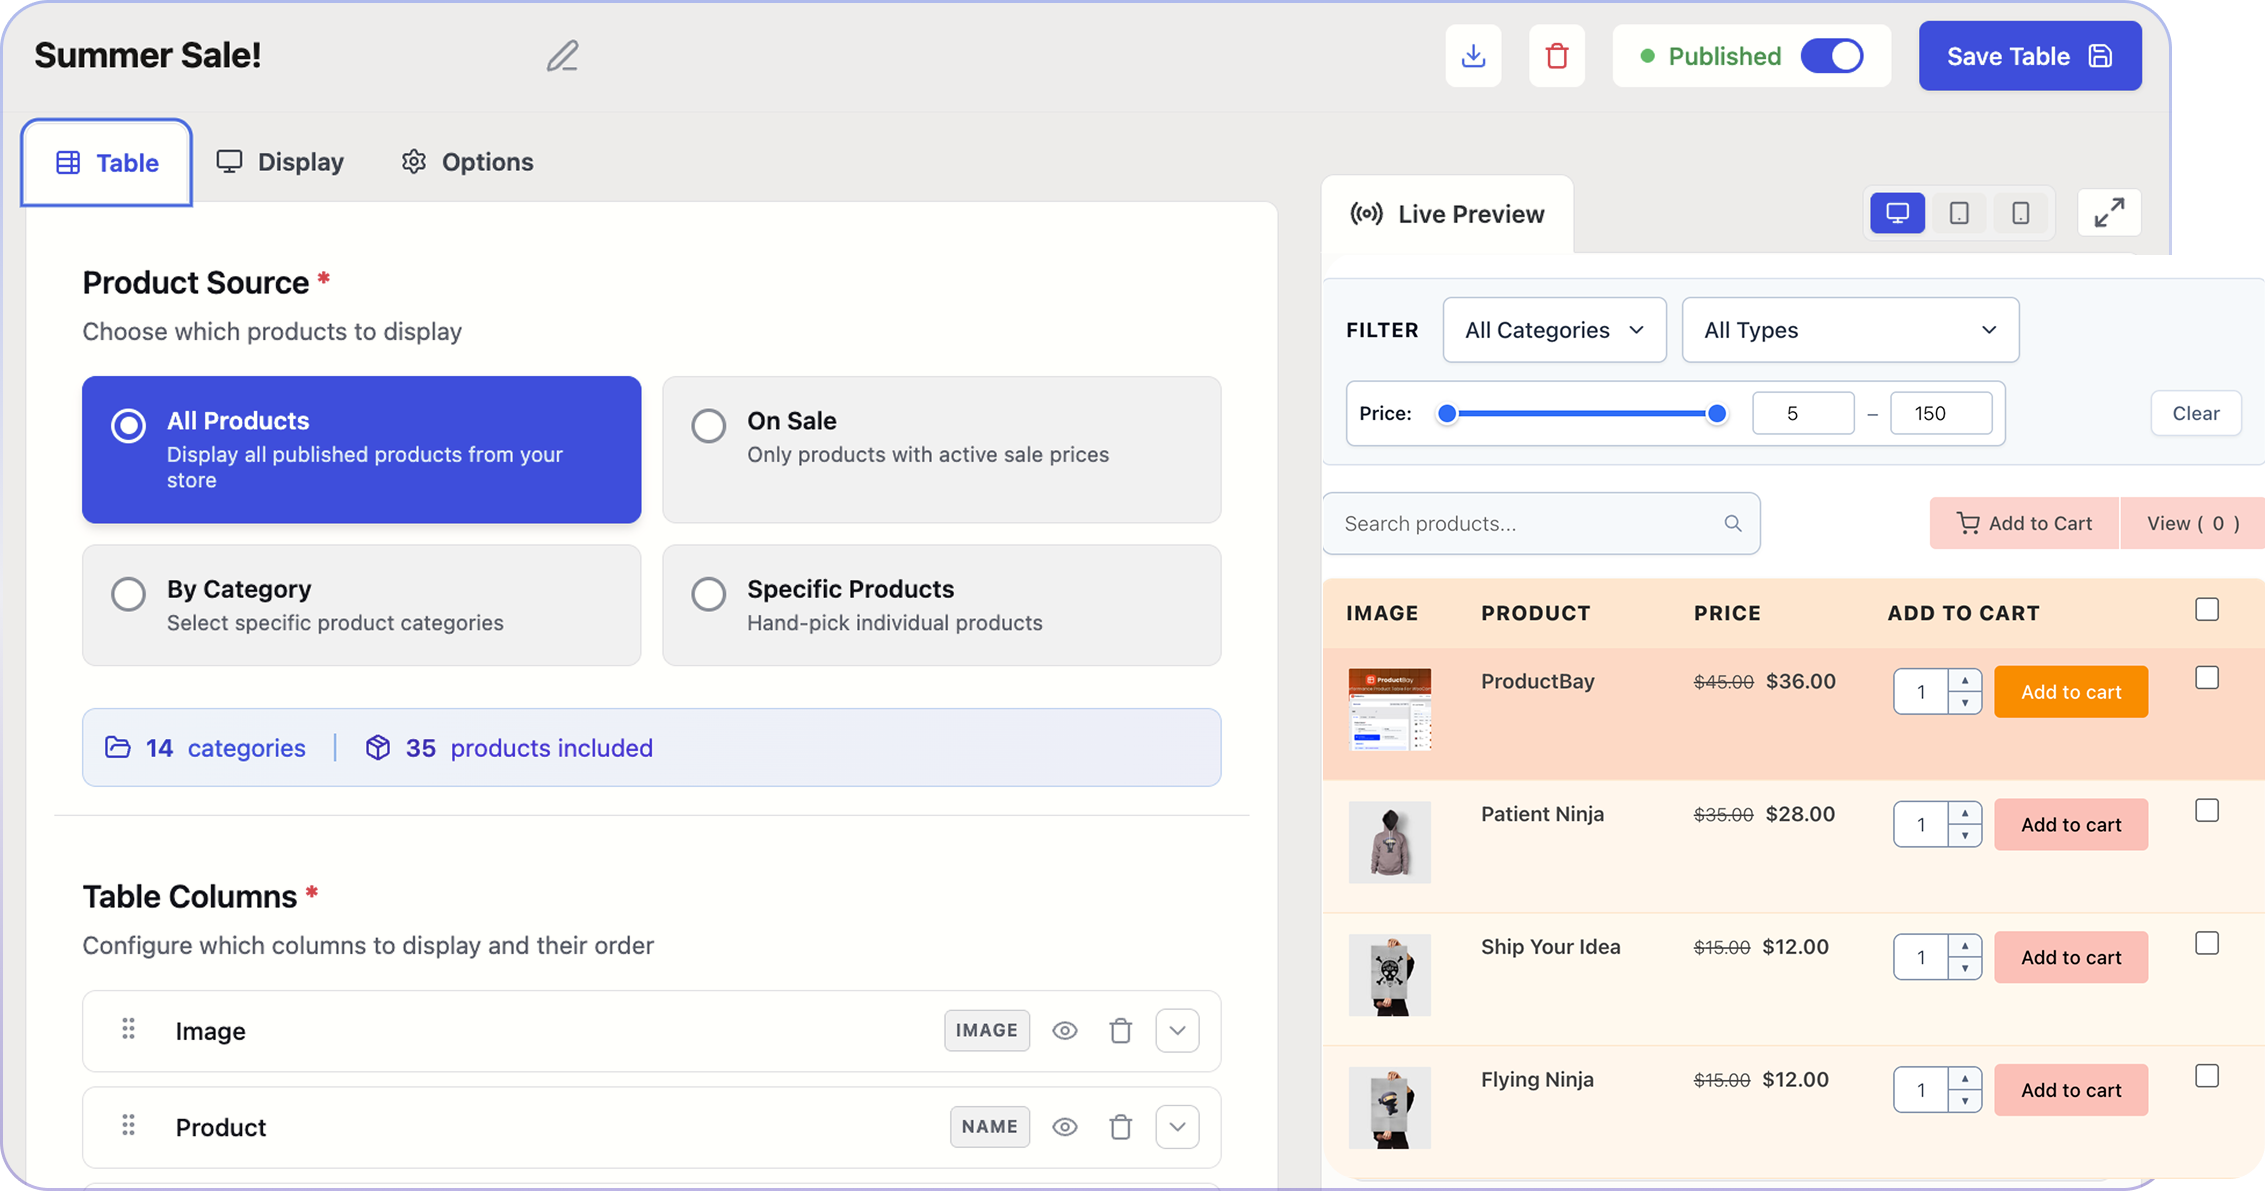The image size is (2265, 1191).
Task: Switch to mobile preview mode
Action: click(x=2020, y=212)
